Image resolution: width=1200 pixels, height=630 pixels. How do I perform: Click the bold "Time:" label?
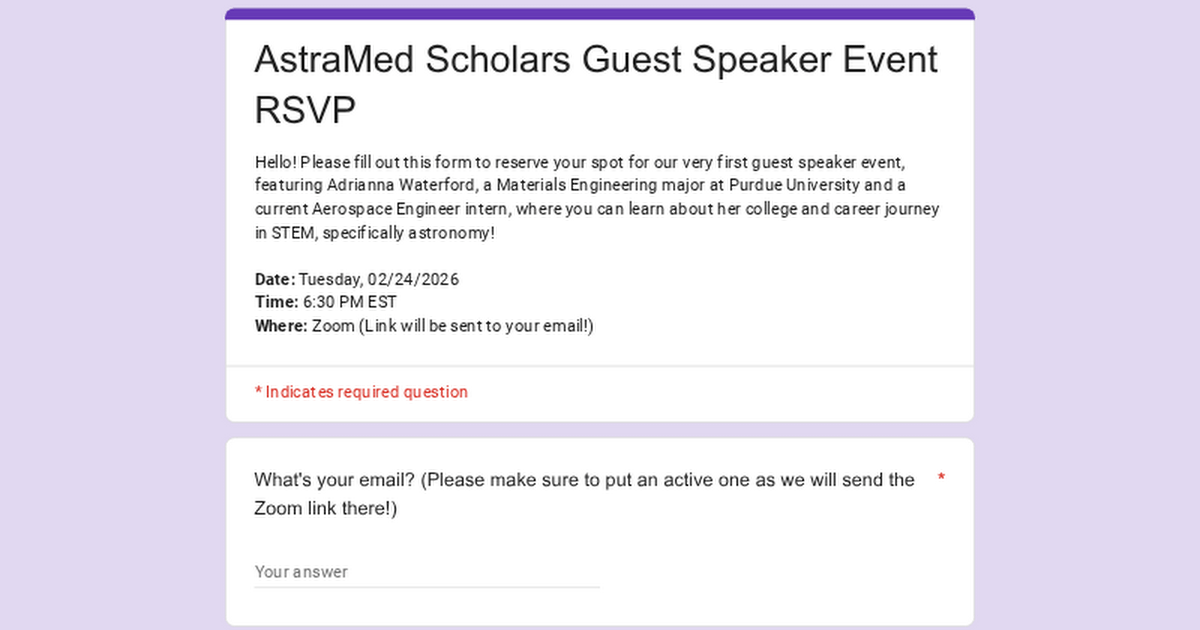pos(277,302)
